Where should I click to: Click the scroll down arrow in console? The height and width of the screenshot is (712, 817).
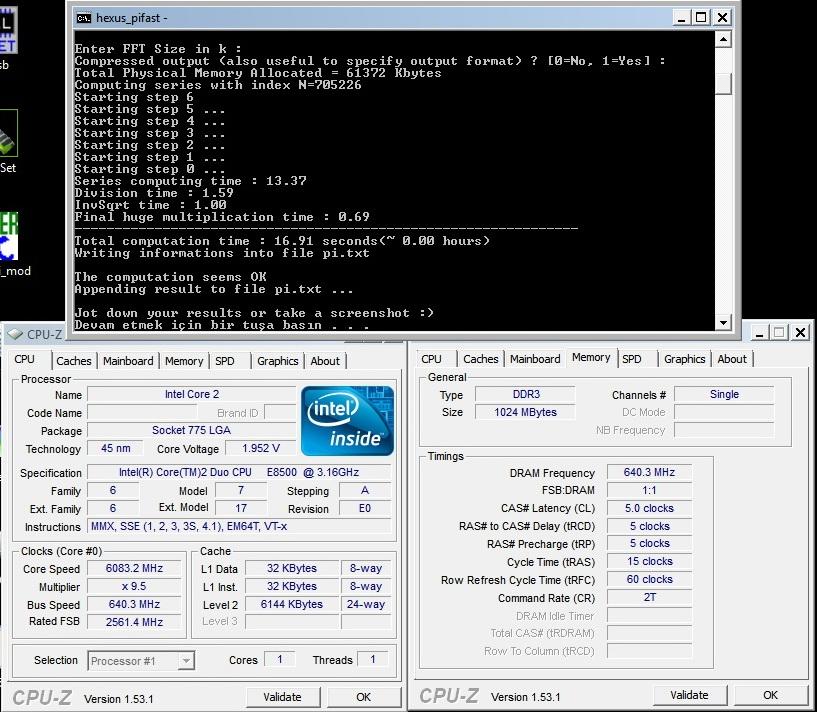pyautogui.click(x=723, y=323)
